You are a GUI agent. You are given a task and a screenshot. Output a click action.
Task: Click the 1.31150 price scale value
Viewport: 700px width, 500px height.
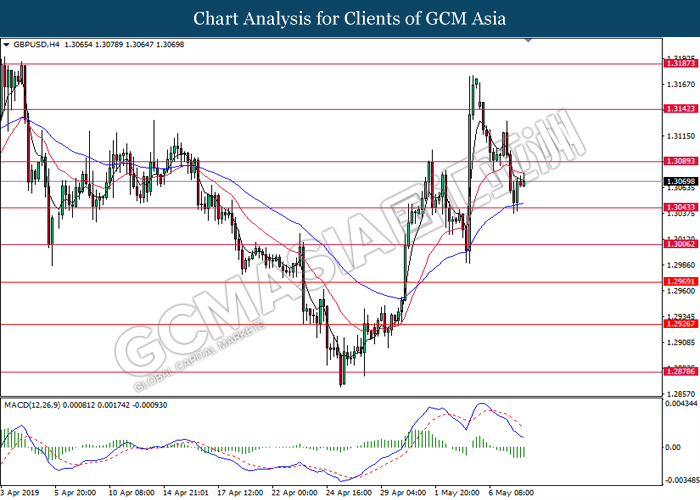point(680,136)
